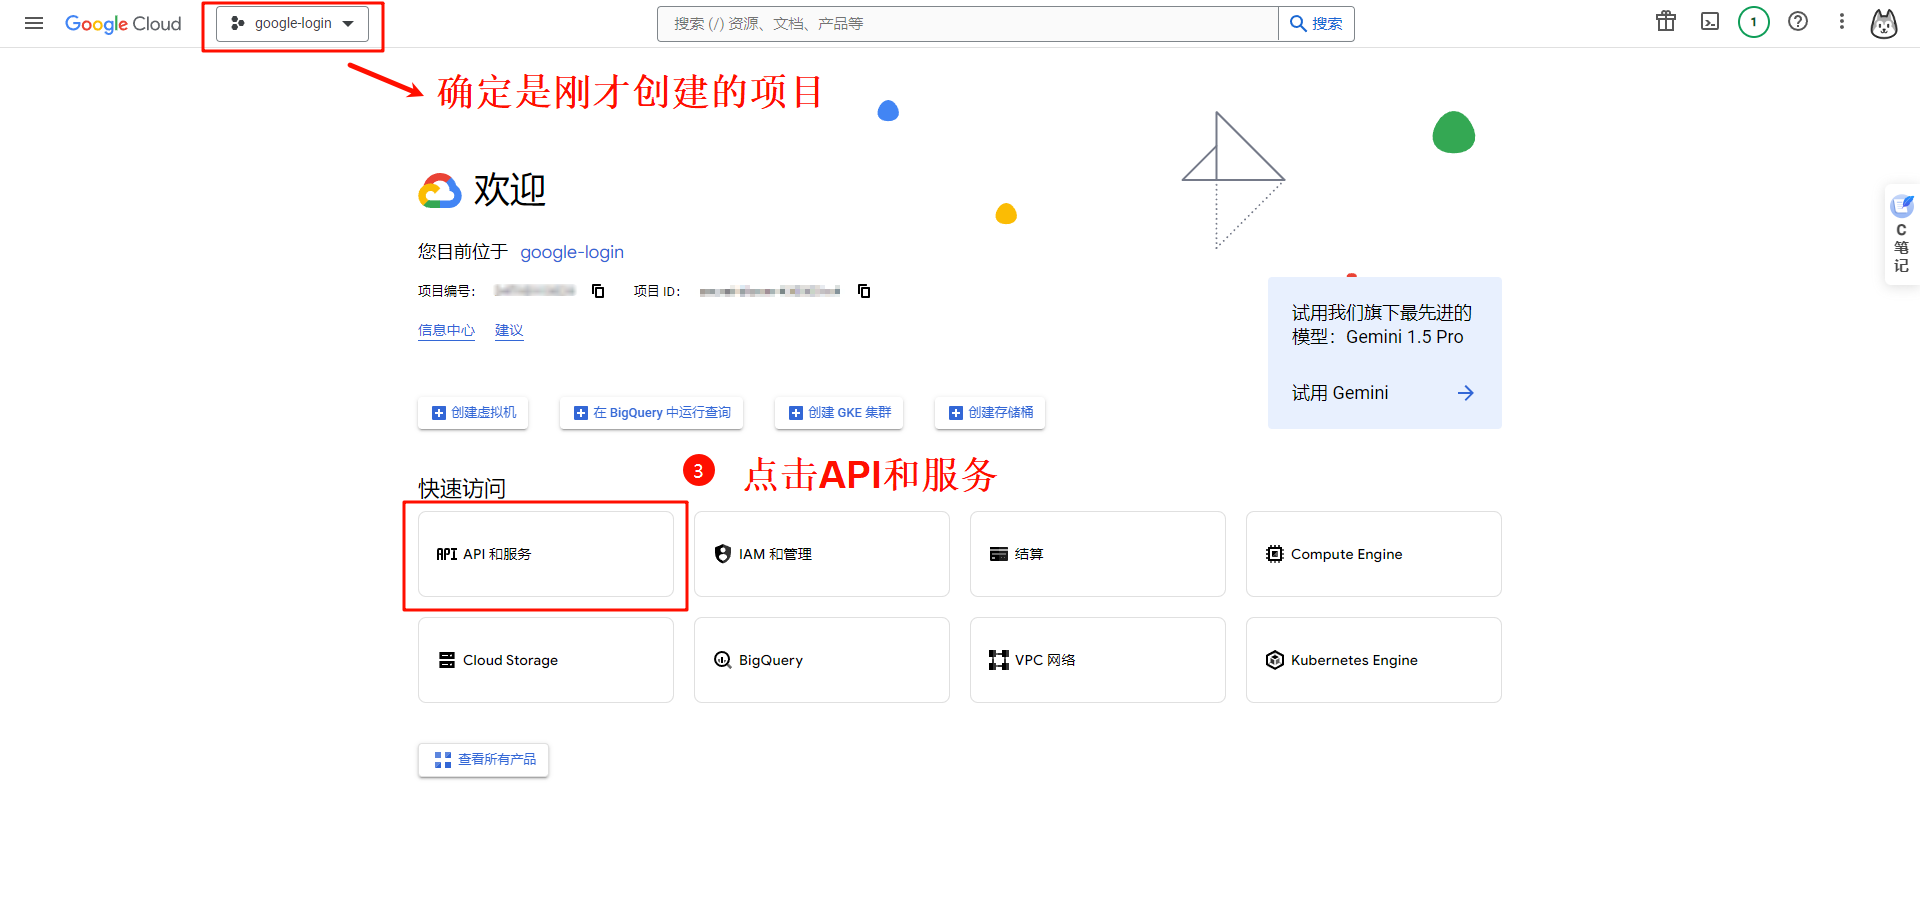The width and height of the screenshot is (1920, 919).
Task: Open the API 和服务 quick access card
Action: click(546, 554)
